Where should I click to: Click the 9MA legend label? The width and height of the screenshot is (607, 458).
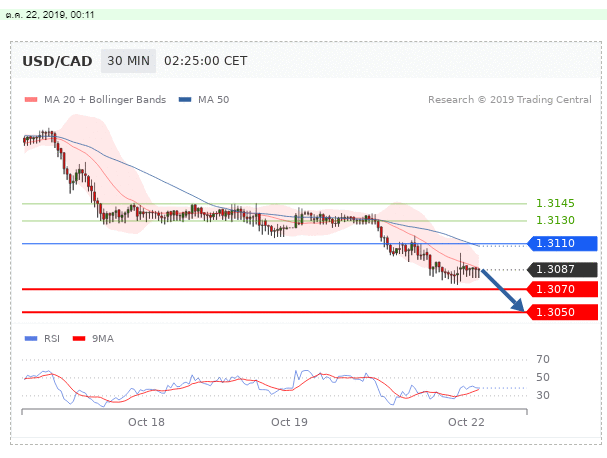103,339
